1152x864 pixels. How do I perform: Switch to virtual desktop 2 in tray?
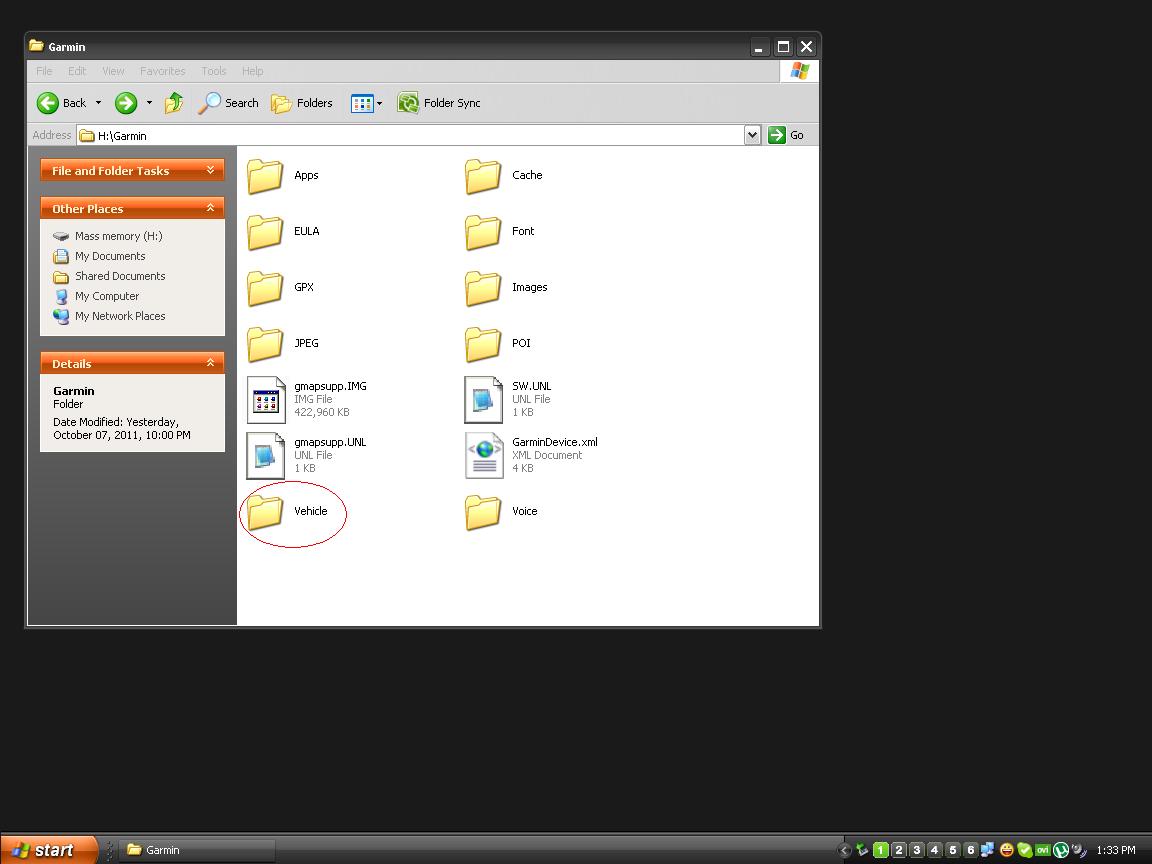pos(899,850)
